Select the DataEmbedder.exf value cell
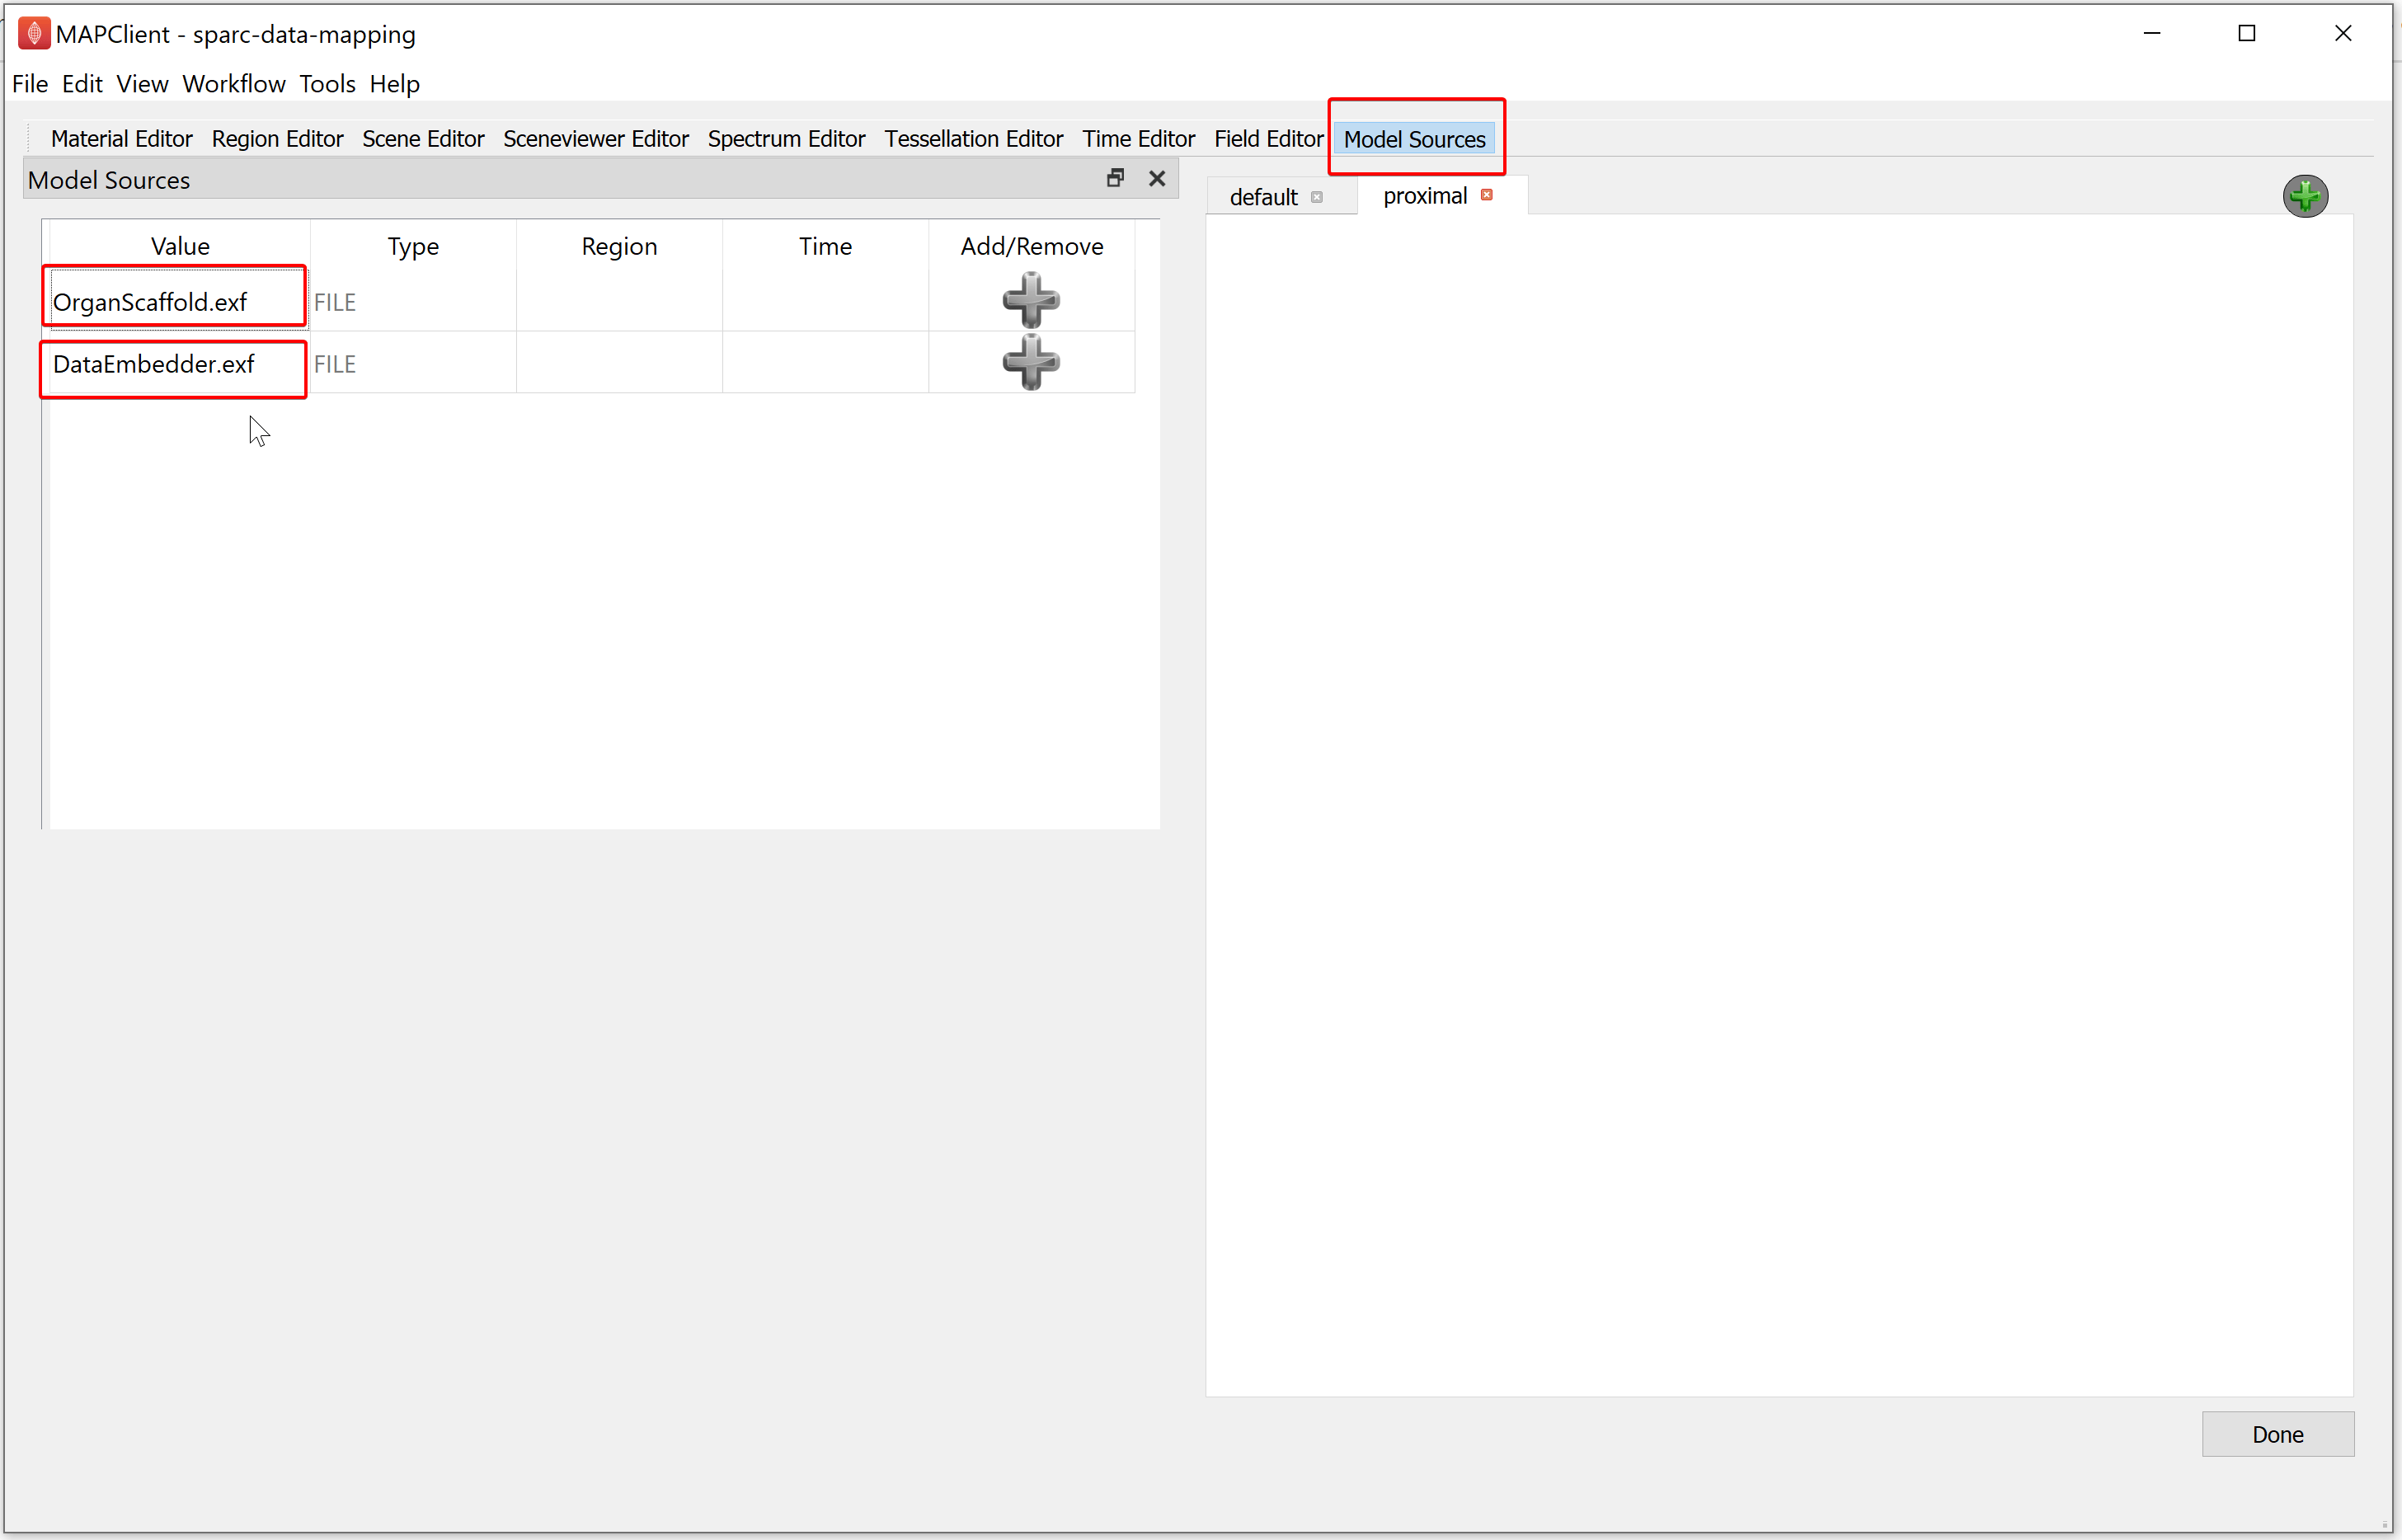 tap(179, 363)
